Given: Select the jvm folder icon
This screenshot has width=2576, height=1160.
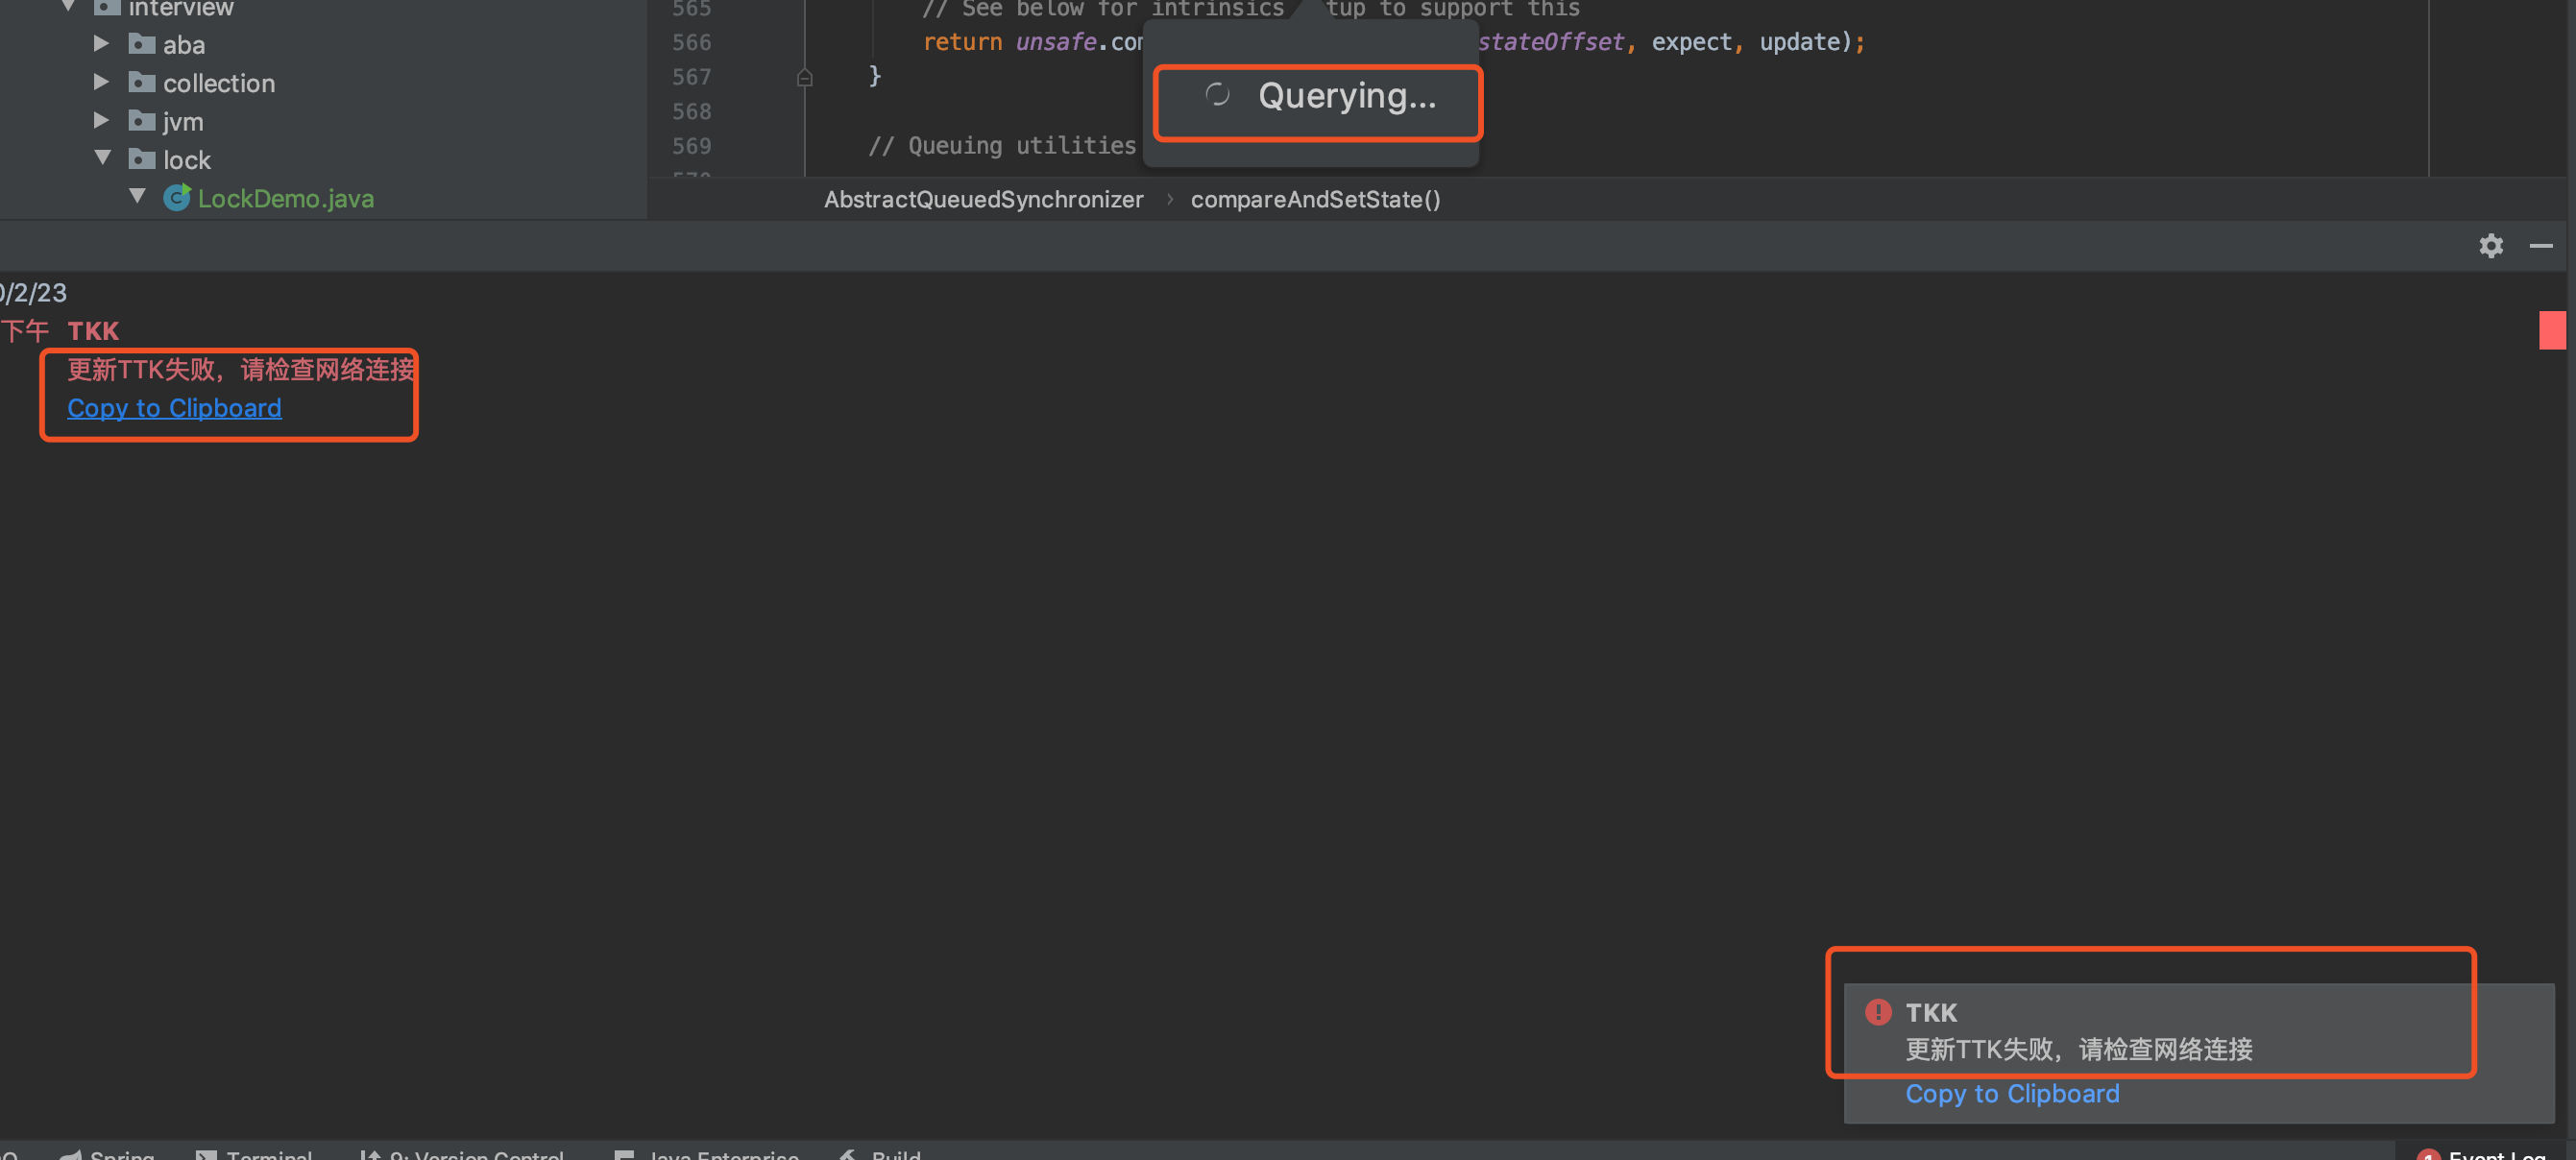Looking at the screenshot, I should (x=142, y=121).
